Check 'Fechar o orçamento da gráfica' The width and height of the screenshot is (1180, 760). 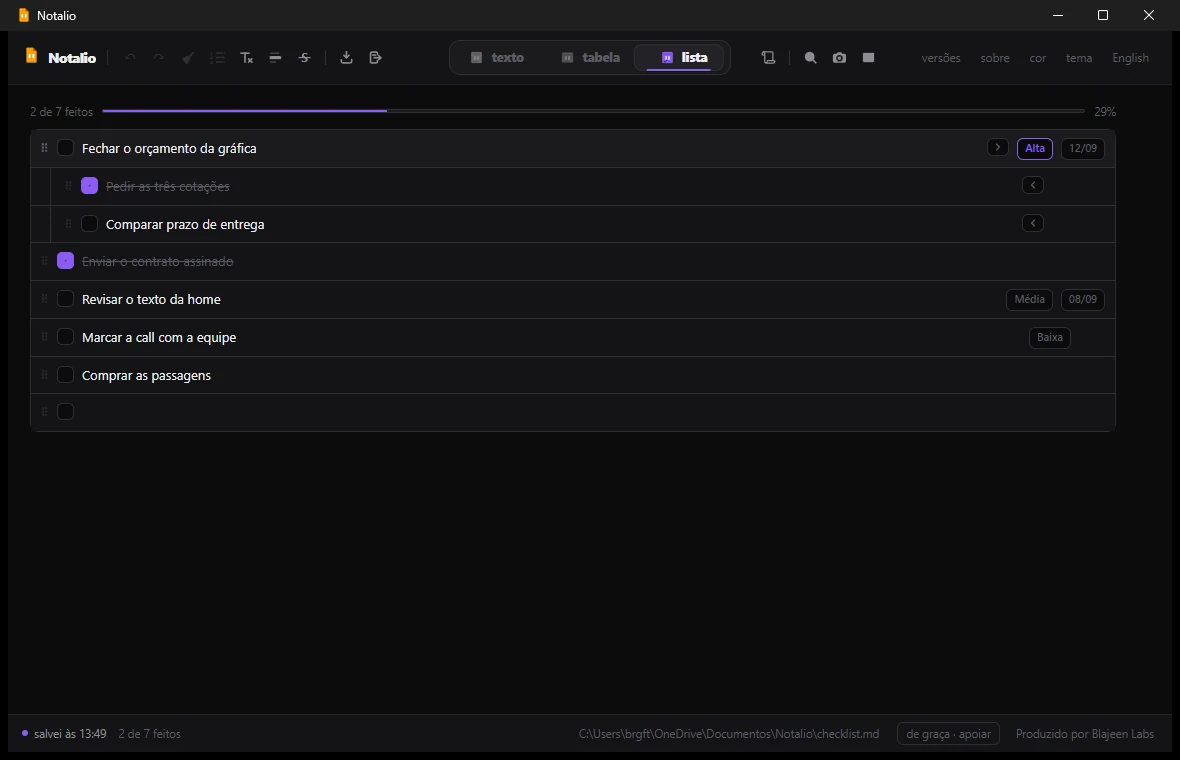[x=65, y=148]
